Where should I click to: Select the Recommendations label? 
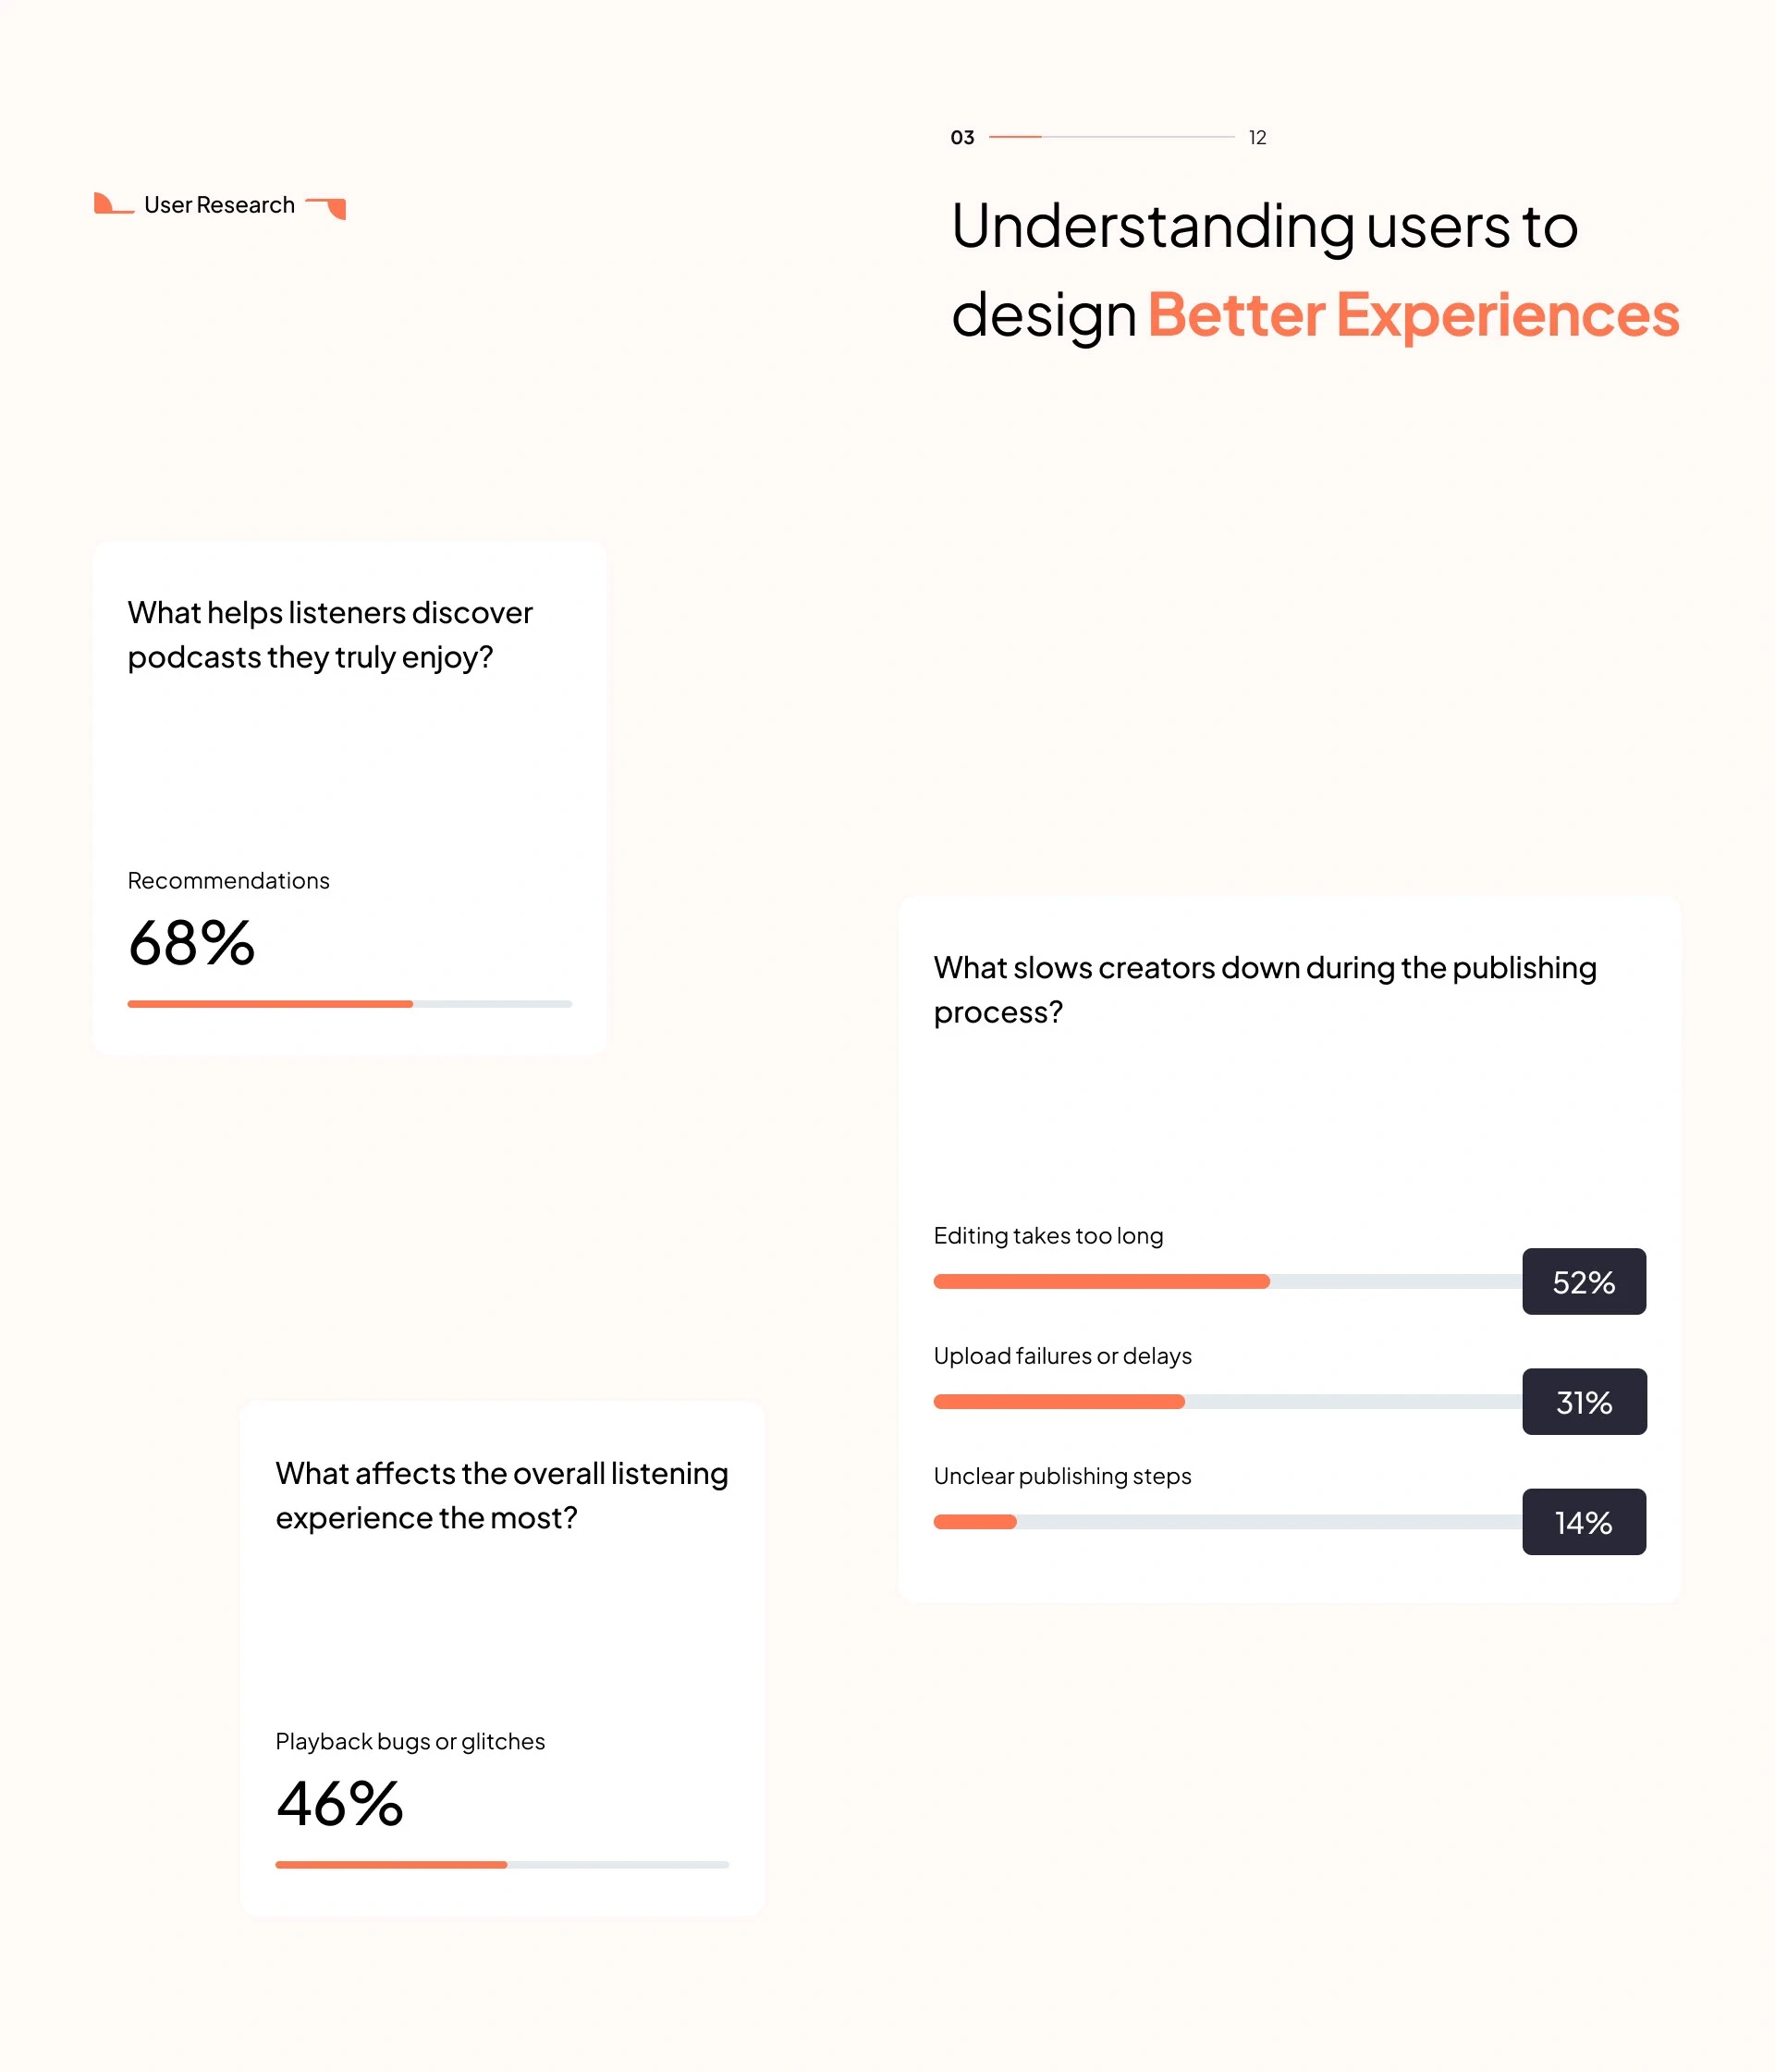[228, 881]
